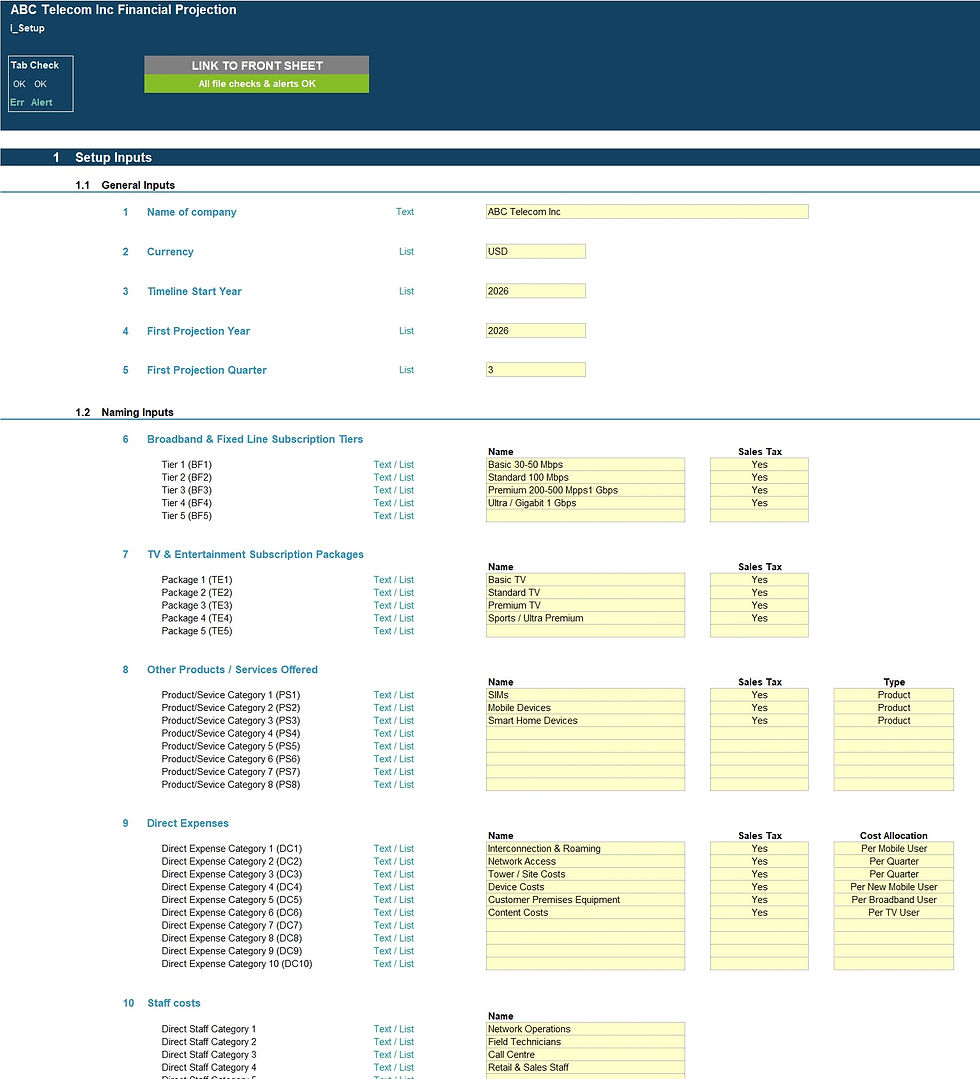980x1079 pixels.
Task: Open the Timeline Start Year dropdown
Action: click(x=535, y=291)
